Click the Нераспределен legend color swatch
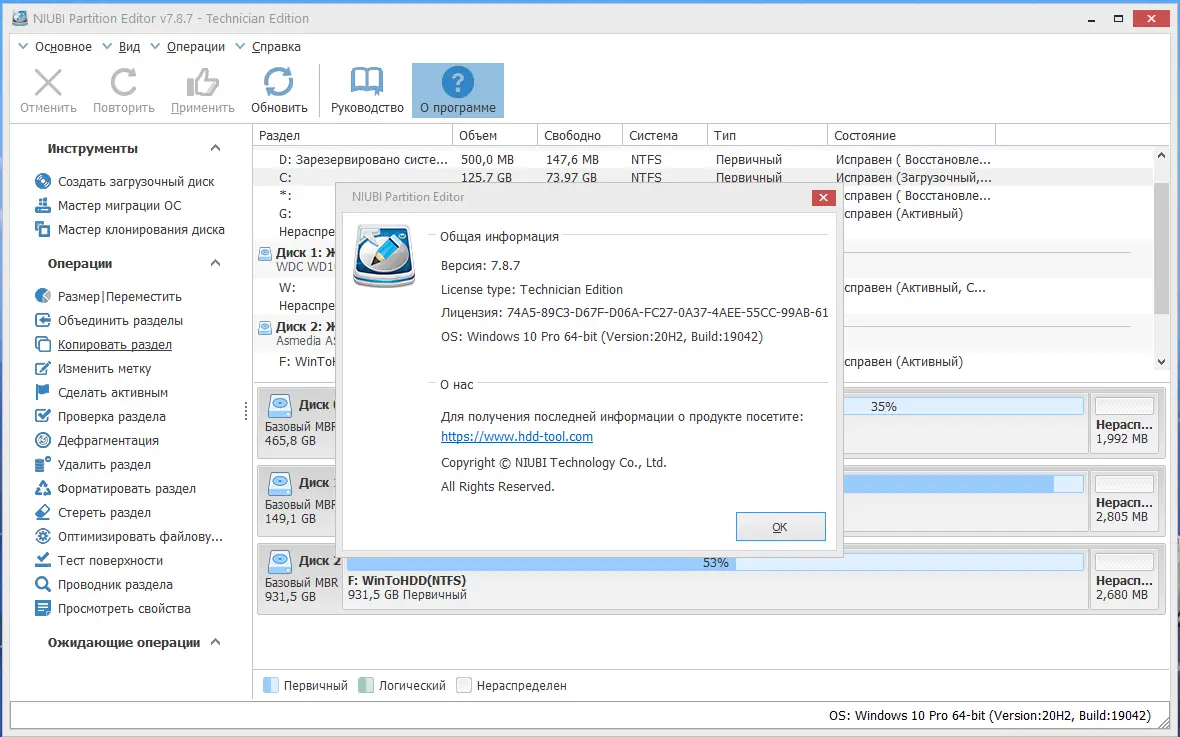The height and width of the screenshot is (737, 1180). pyautogui.click(x=464, y=686)
